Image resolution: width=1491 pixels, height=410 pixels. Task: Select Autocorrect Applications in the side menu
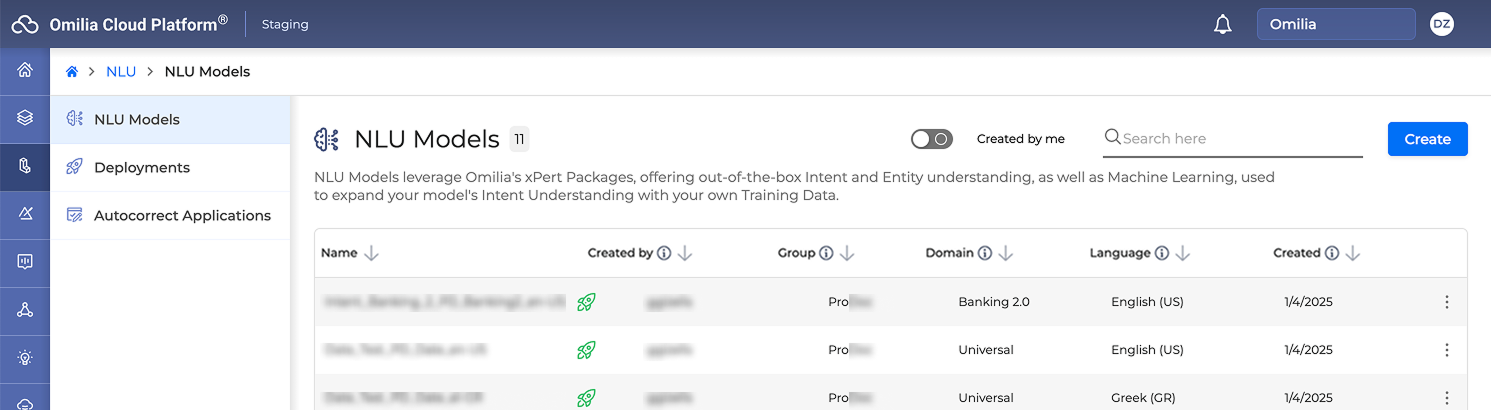[x=182, y=216]
